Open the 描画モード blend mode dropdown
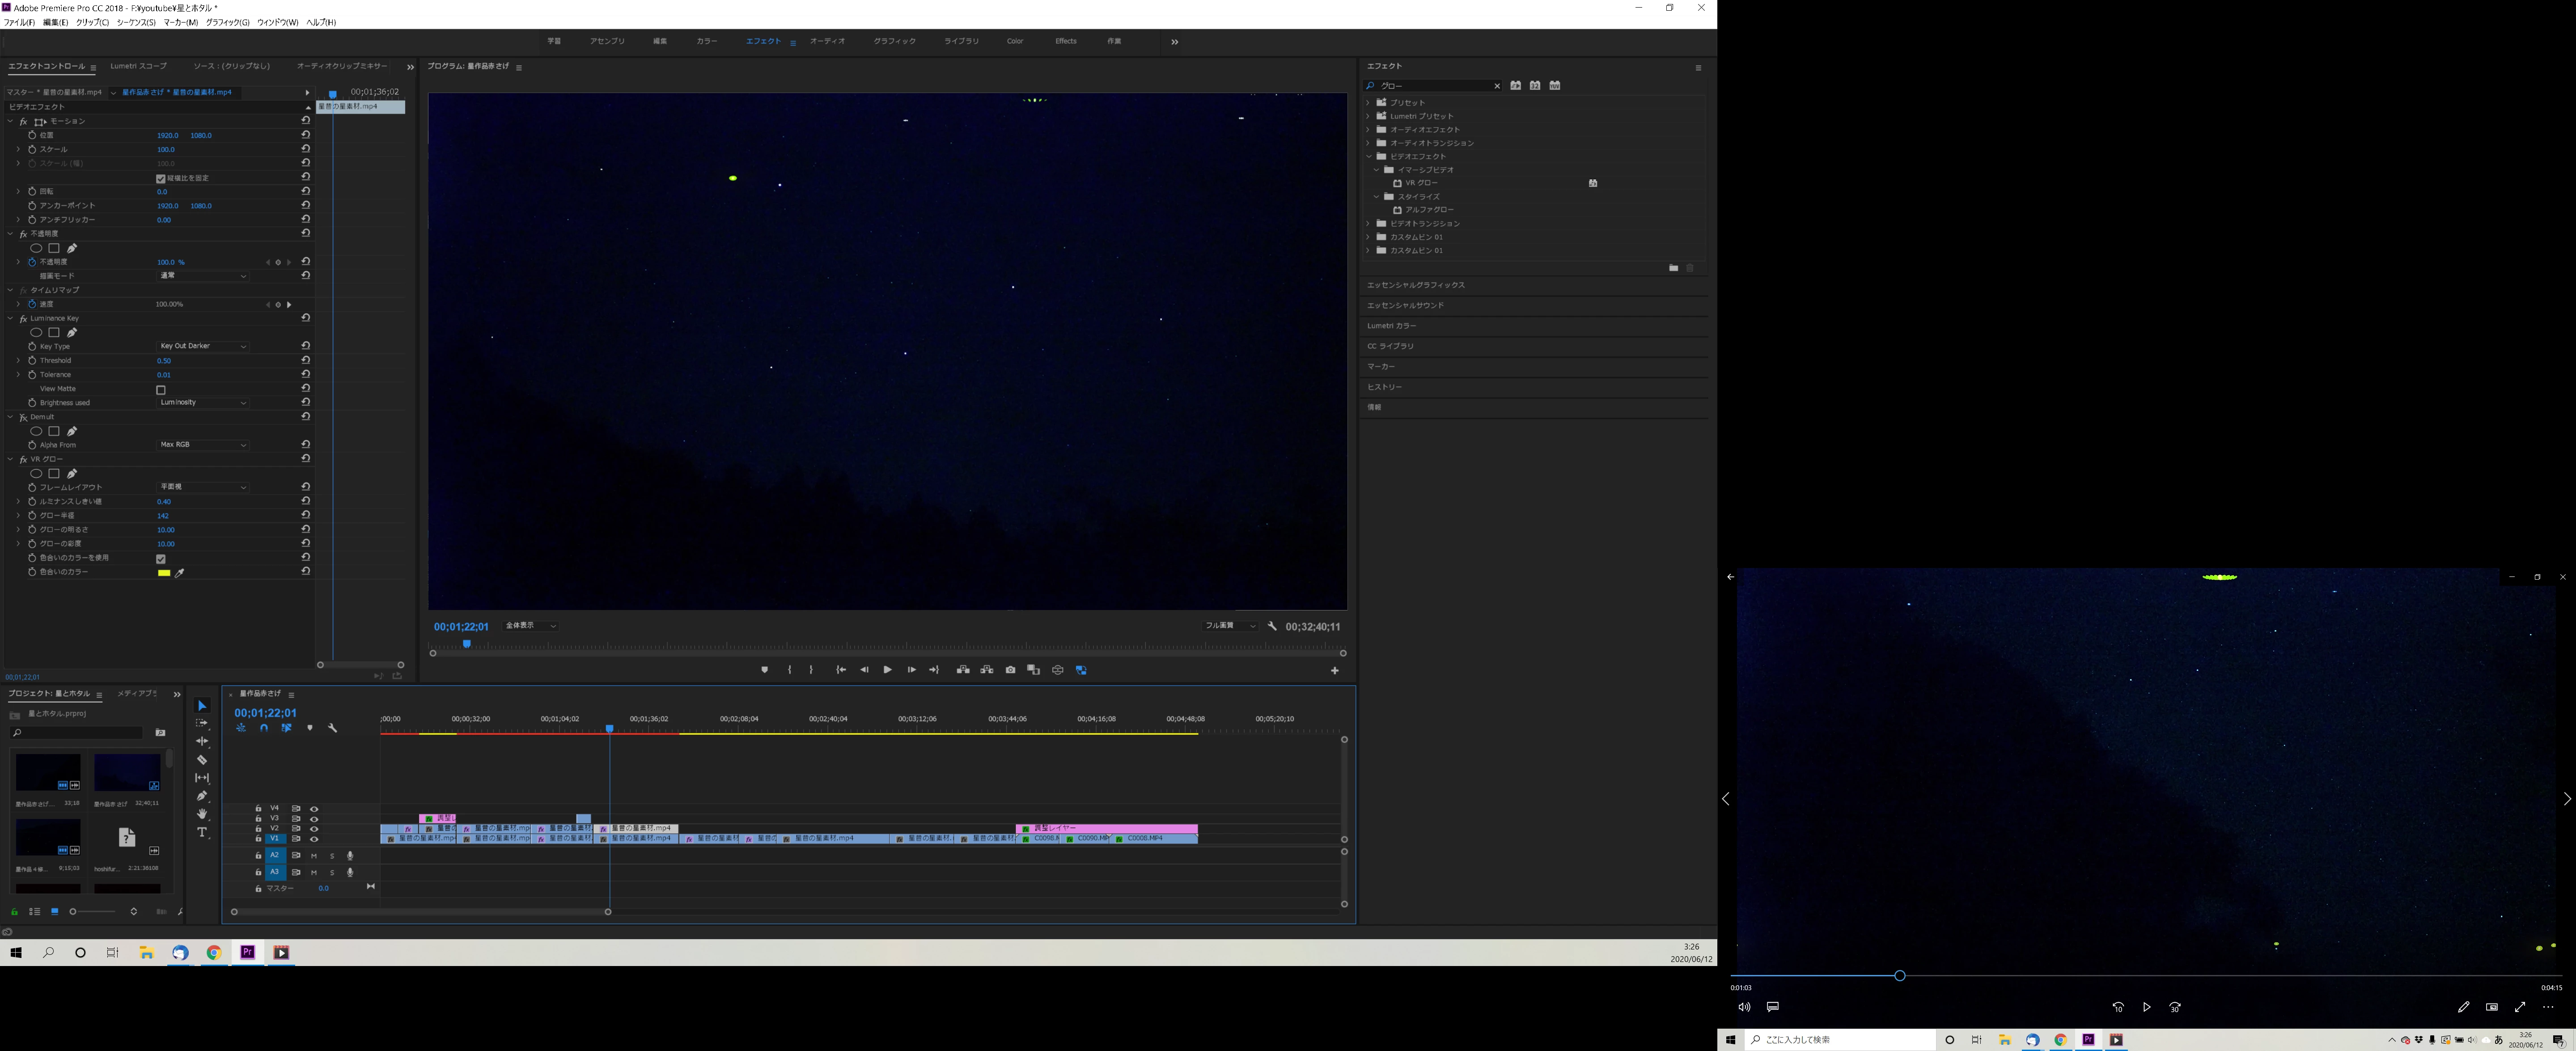This screenshot has width=2576, height=1051. click(x=203, y=276)
